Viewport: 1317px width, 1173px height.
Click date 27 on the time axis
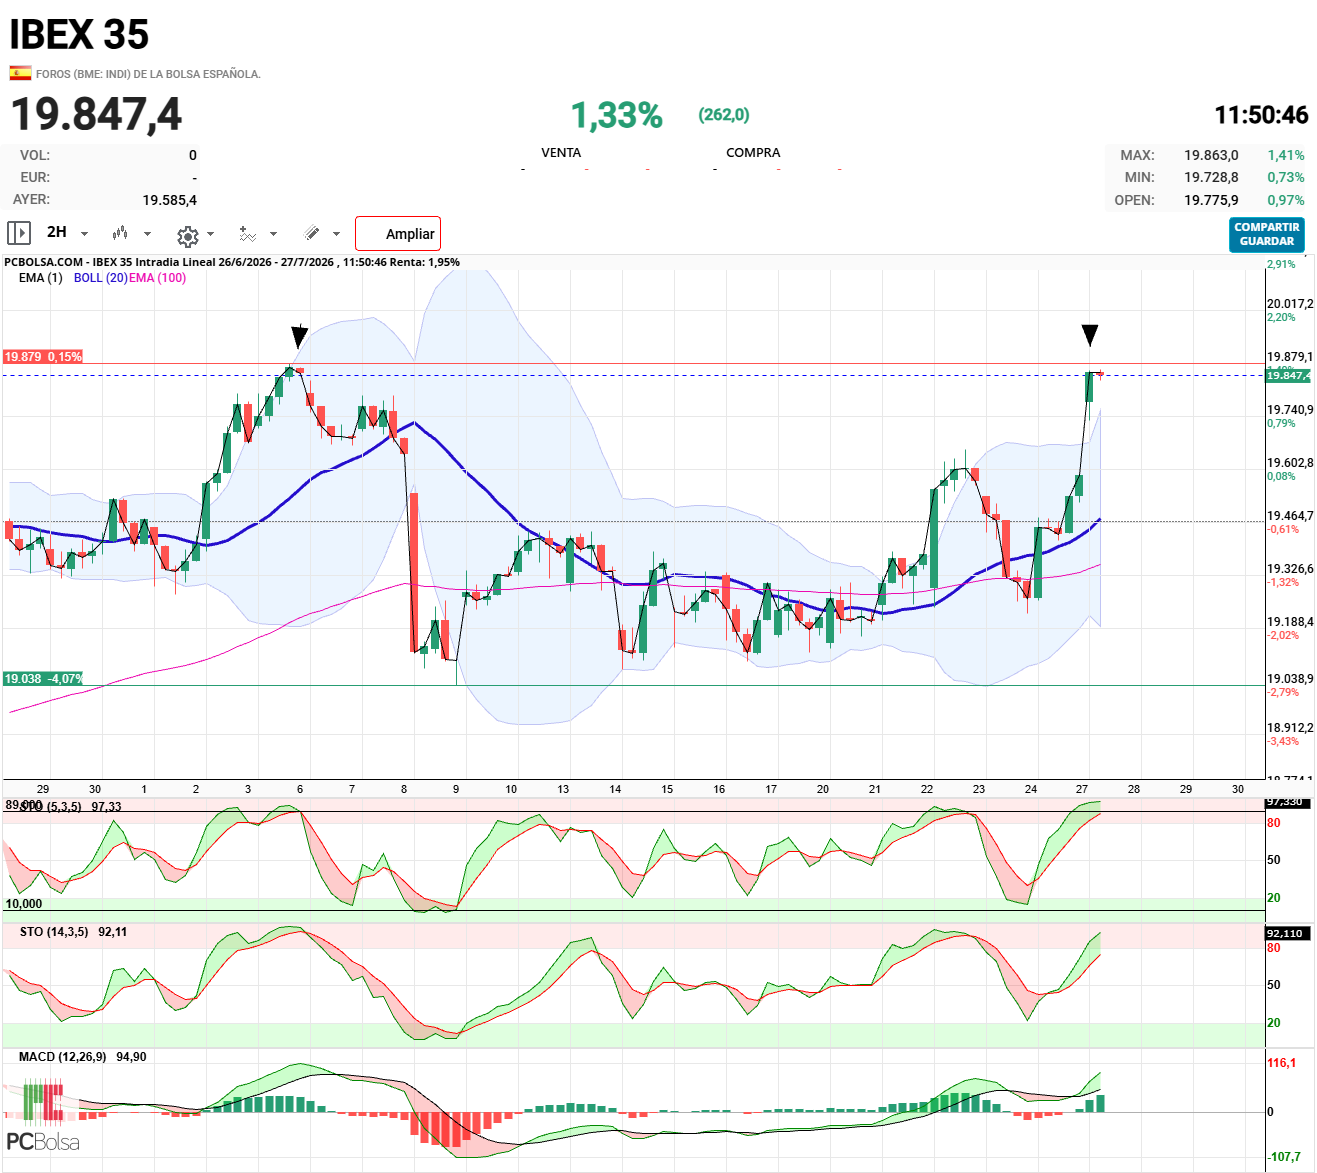click(1082, 789)
